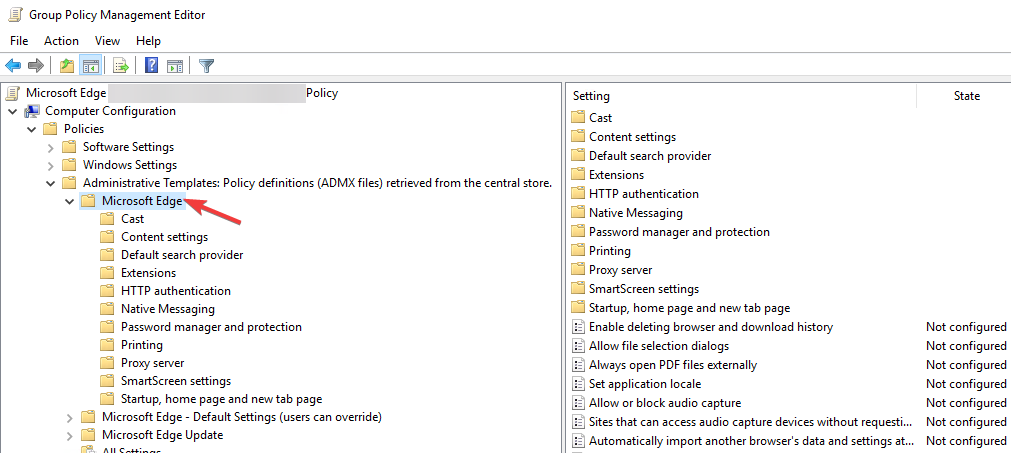Select Always open PDF files externally policy
Image resolution: width=1011 pixels, height=453 pixels.
pyautogui.click(x=672, y=365)
